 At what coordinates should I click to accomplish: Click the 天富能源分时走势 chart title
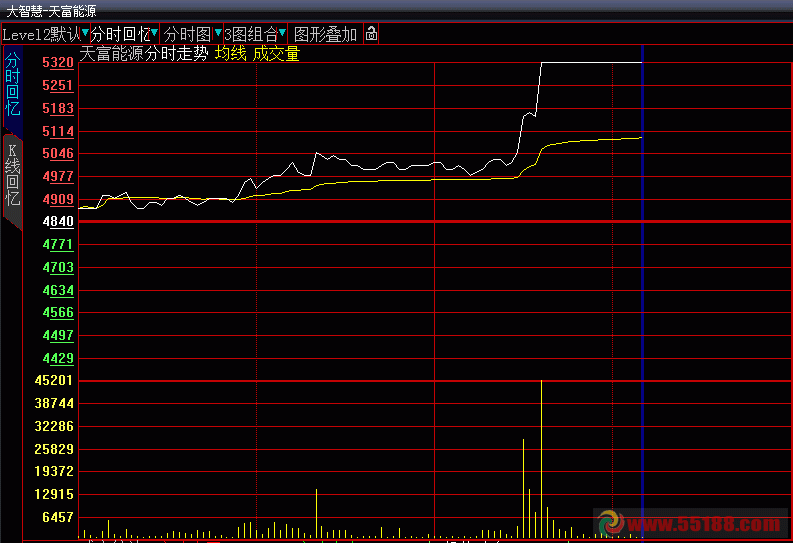click(x=144, y=53)
